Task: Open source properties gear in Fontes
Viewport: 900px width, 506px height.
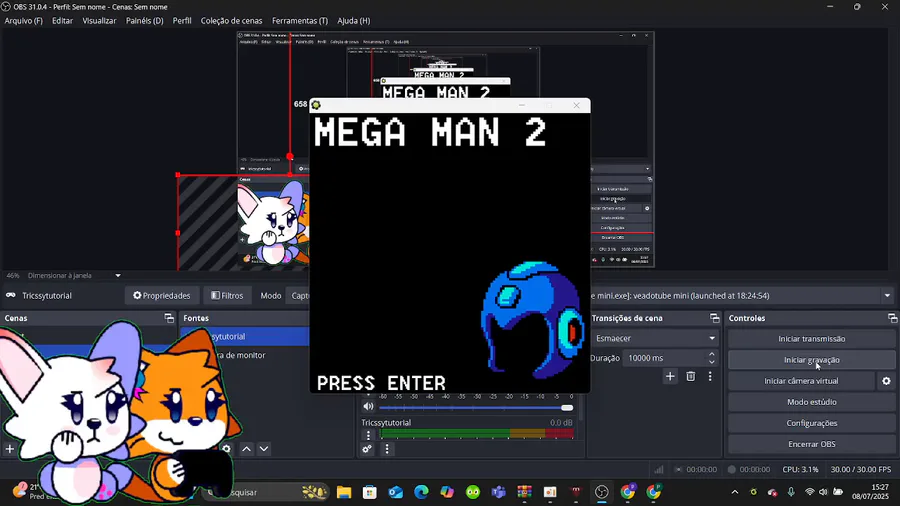Action: point(227,449)
